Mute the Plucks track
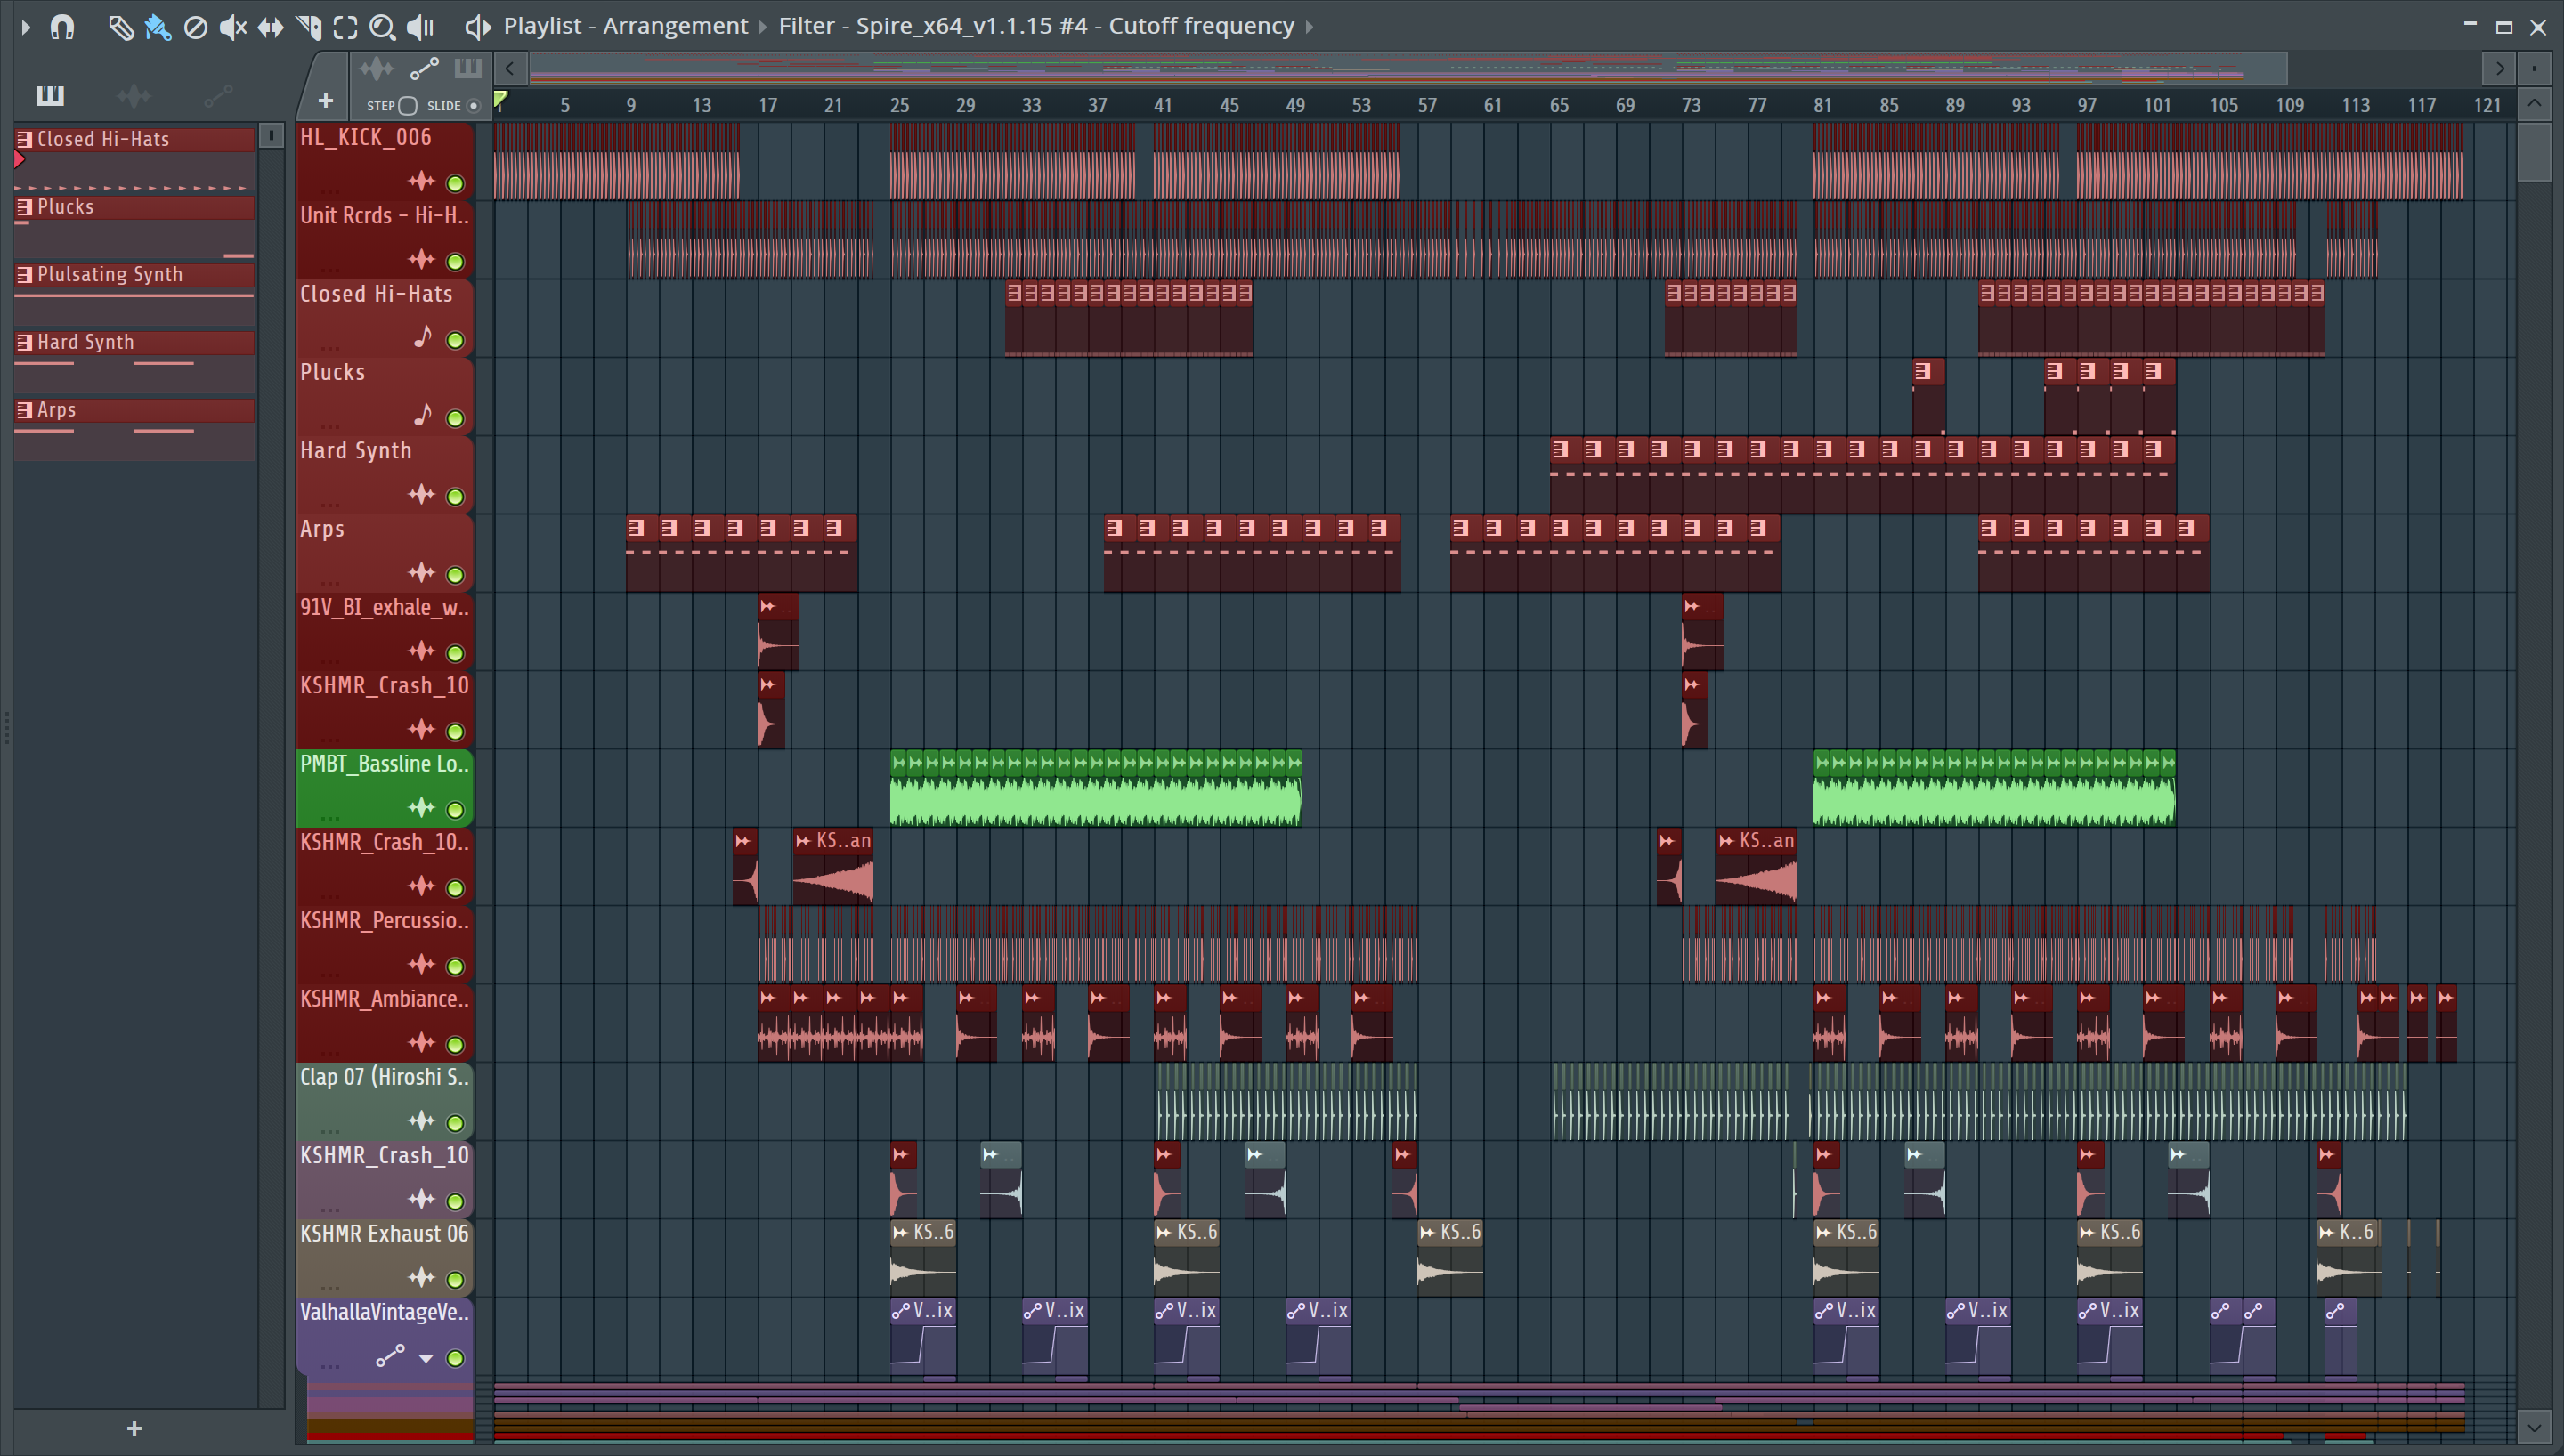Image resolution: width=2564 pixels, height=1456 pixels. coord(455,418)
